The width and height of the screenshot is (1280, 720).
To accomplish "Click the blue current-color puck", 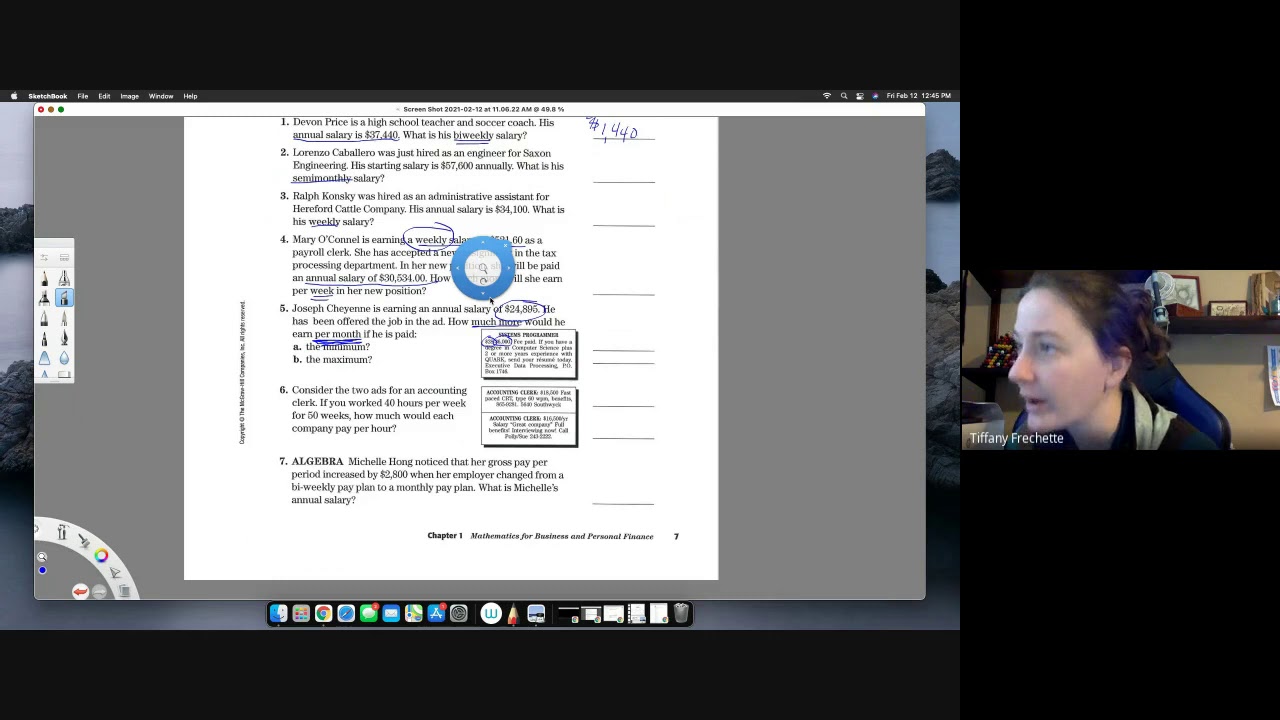I will tap(42, 570).
